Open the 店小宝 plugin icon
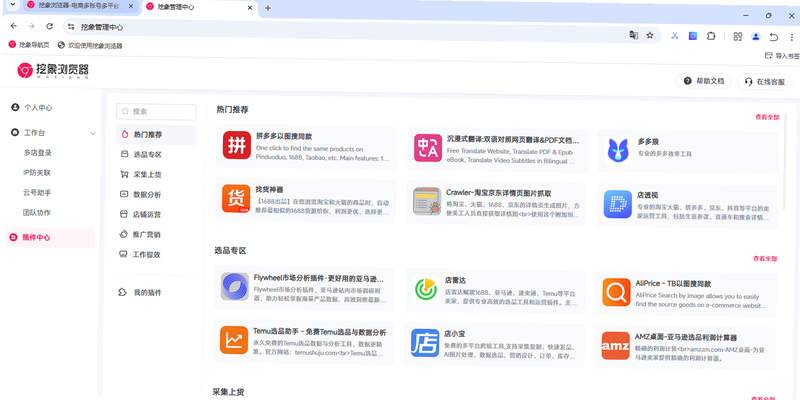Viewport: 800px width, 400px height. coord(424,343)
